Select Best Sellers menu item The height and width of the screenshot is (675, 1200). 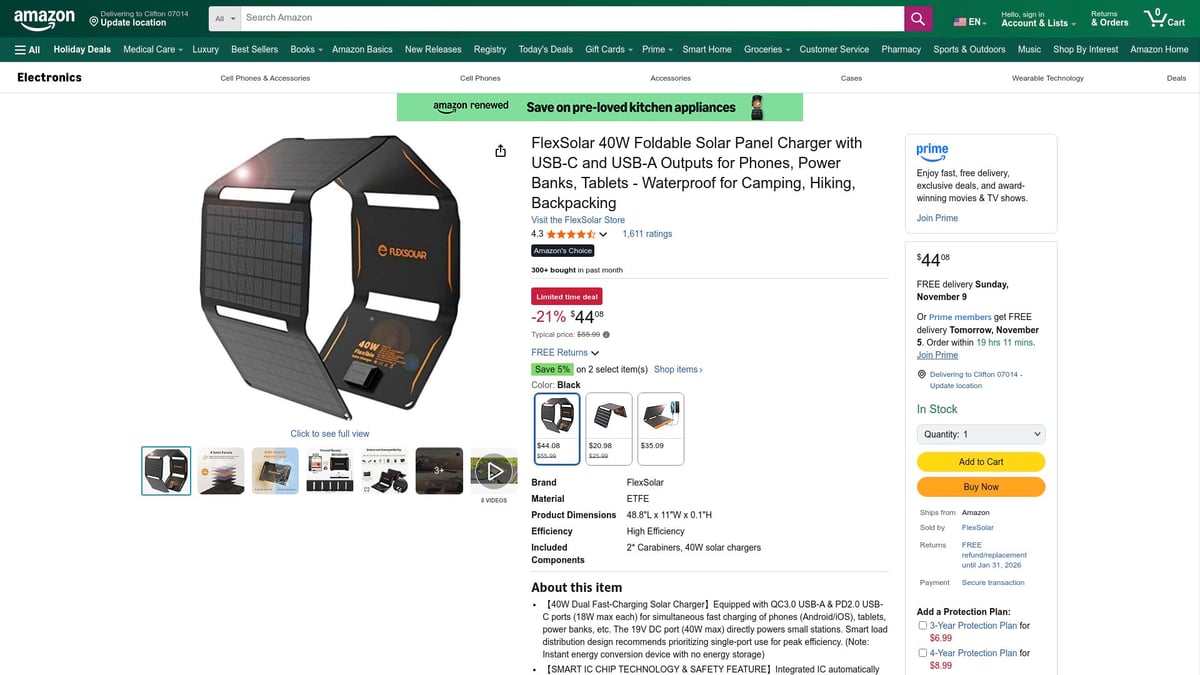click(254, 49)
